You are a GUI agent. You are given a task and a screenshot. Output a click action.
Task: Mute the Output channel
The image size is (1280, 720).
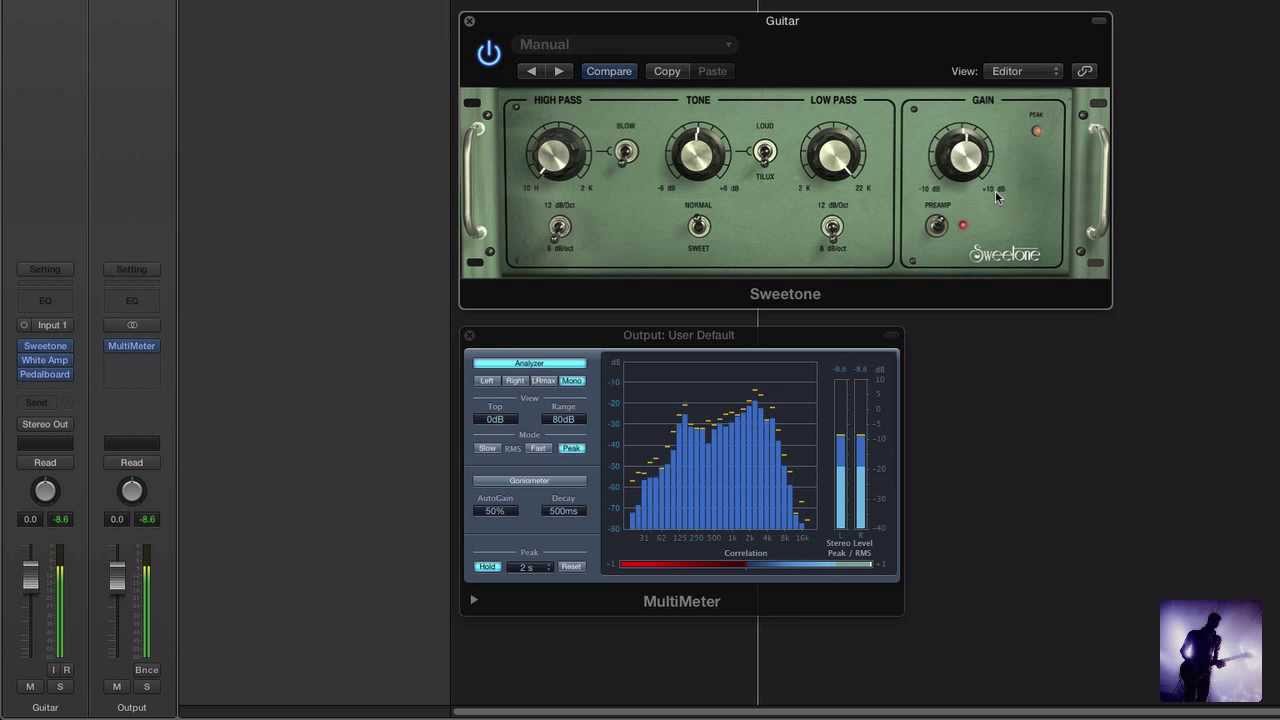[117, 687]
